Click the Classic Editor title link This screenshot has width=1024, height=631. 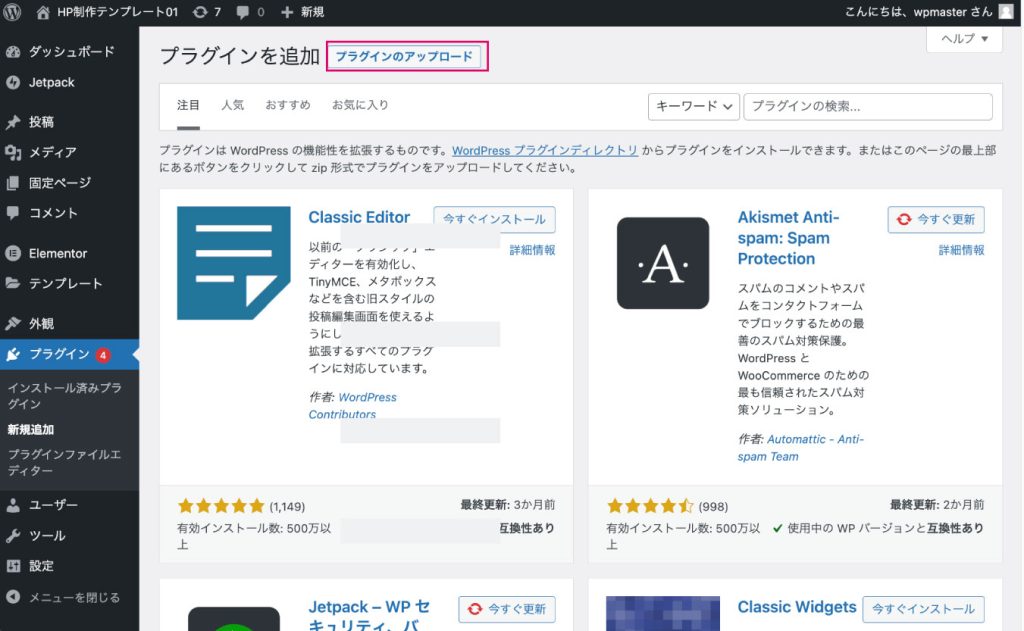pyautogui.click(x=359, y=218)
